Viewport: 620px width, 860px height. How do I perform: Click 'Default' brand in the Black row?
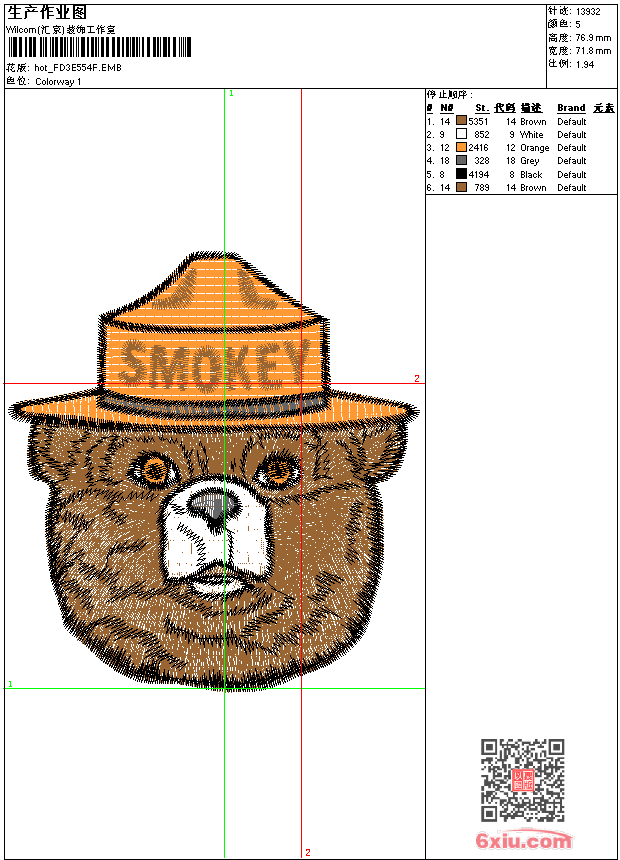pos(572,174)
